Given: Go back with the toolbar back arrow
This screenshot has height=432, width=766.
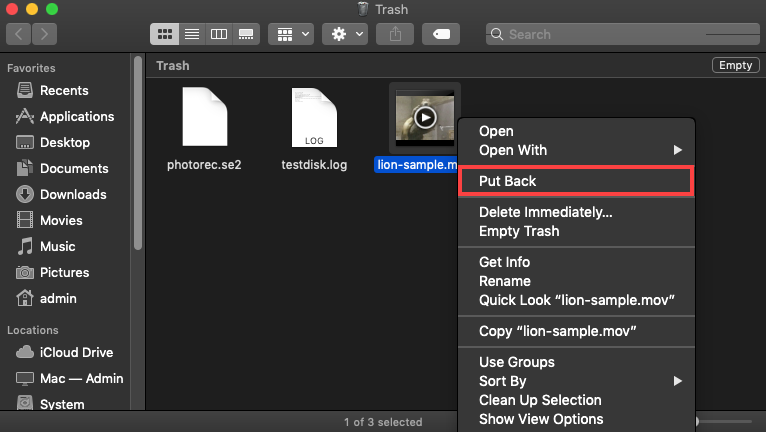Looking at the screenshot, I should pyautogui.click(x=19, y=34).
